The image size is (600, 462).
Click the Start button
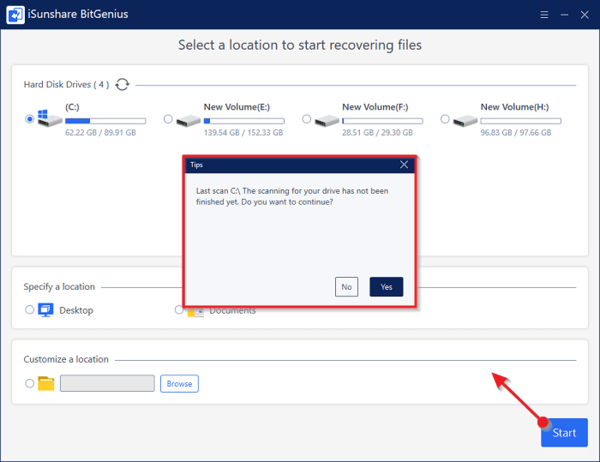click(x=564, y=433)
